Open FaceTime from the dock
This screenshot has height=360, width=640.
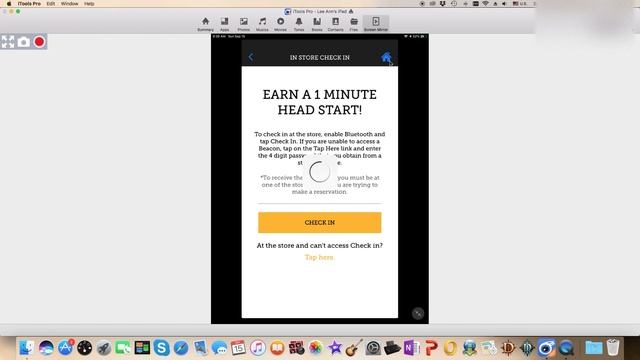123,348
